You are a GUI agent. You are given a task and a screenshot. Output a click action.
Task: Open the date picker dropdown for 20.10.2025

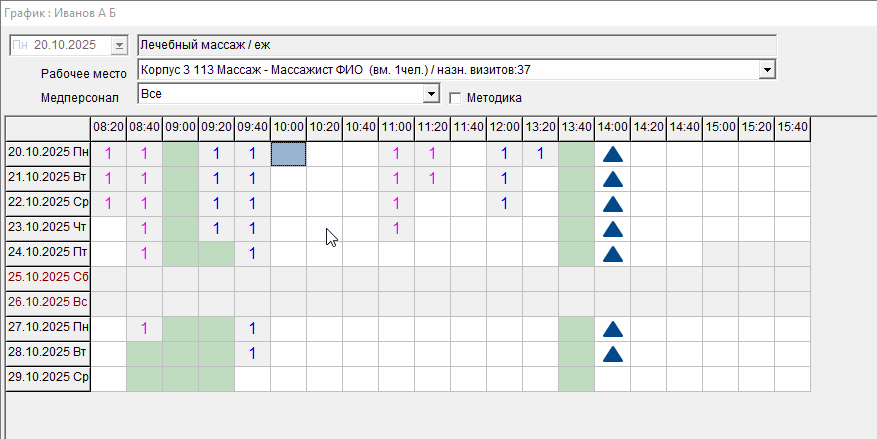coord(120,46)
